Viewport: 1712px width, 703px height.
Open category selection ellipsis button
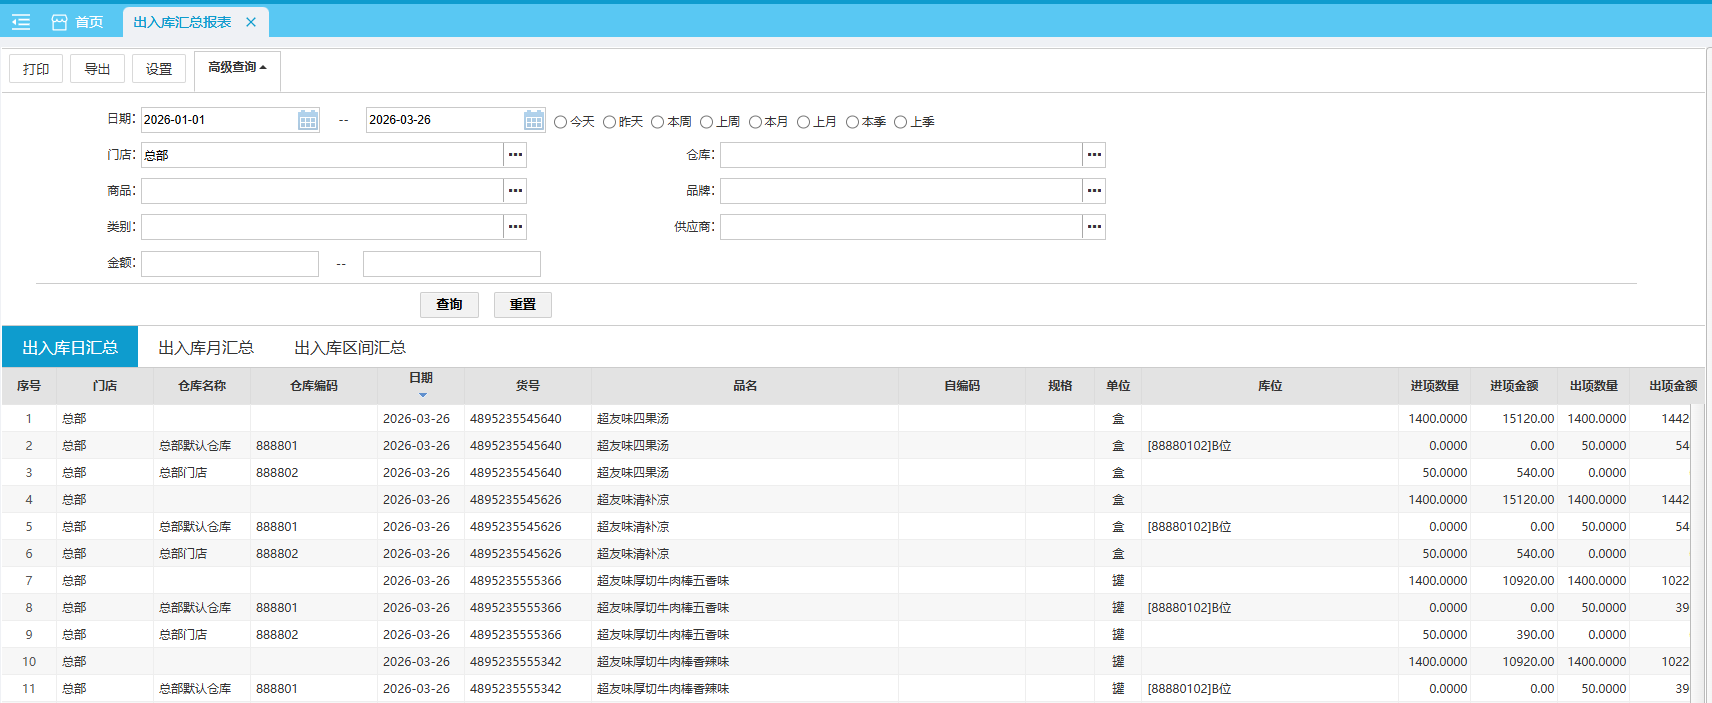(x=515, y=227)
